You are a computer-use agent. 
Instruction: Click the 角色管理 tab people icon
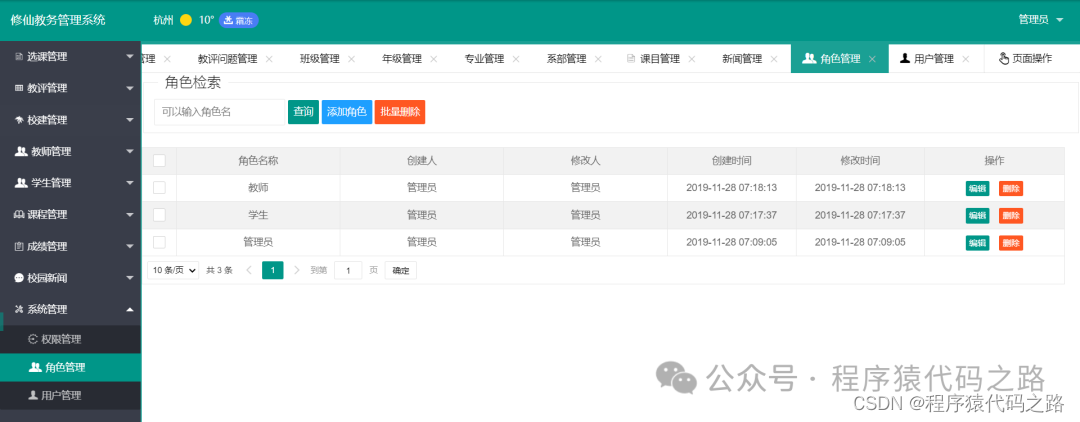tap(809, 59)
